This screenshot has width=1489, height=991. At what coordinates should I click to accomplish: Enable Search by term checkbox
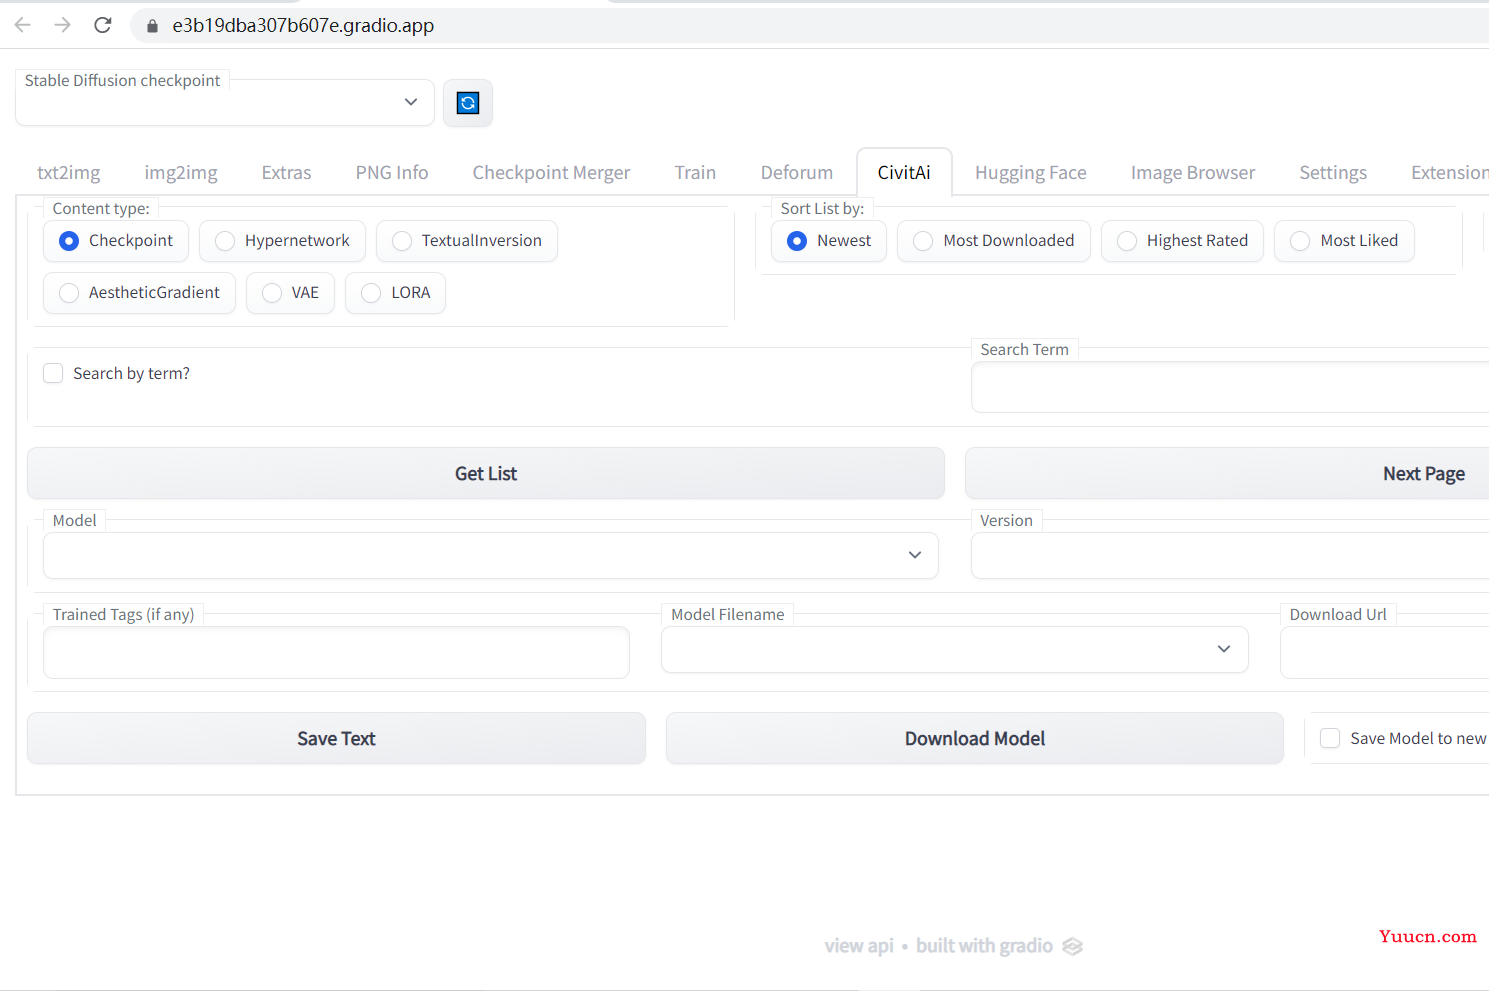54,373
